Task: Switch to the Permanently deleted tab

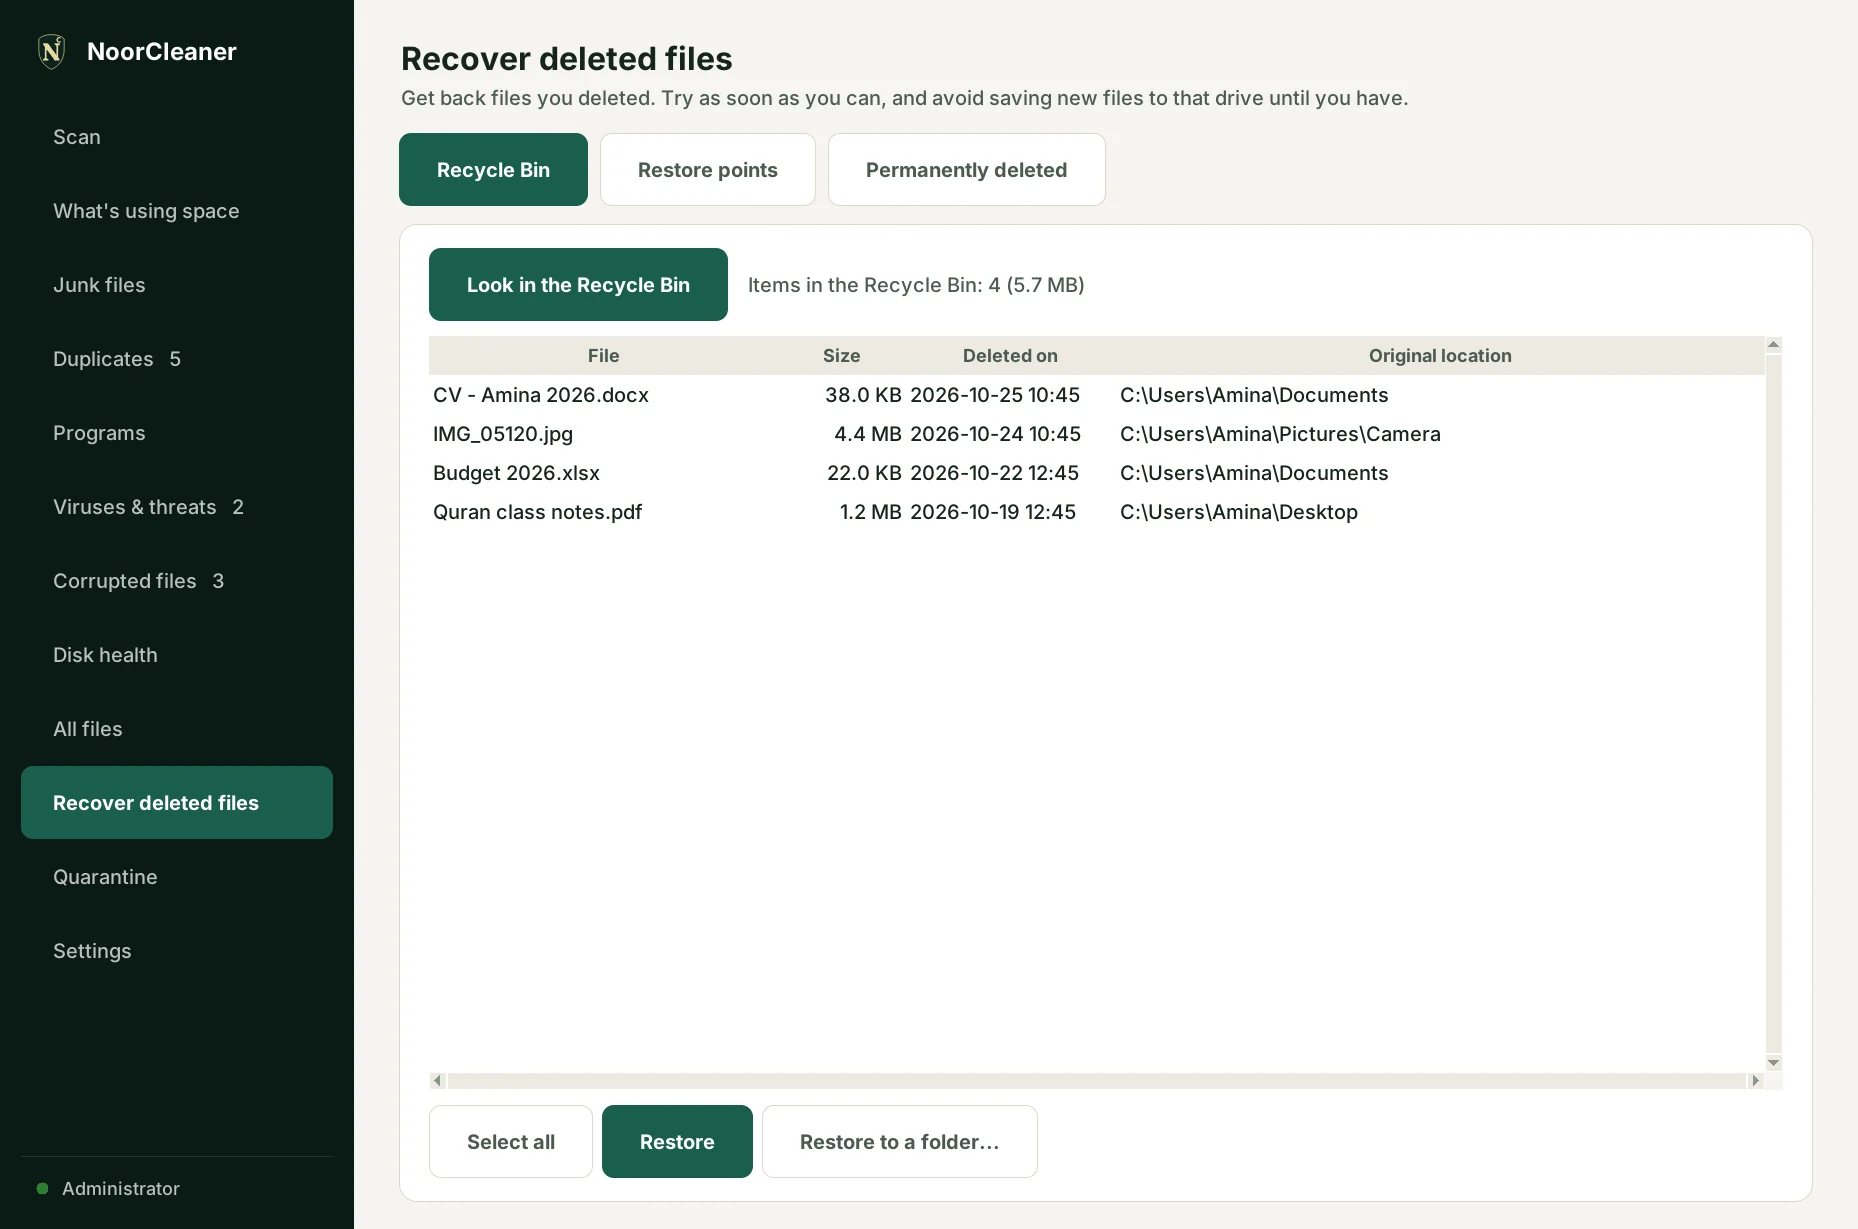Action: (x=967, y=170)
